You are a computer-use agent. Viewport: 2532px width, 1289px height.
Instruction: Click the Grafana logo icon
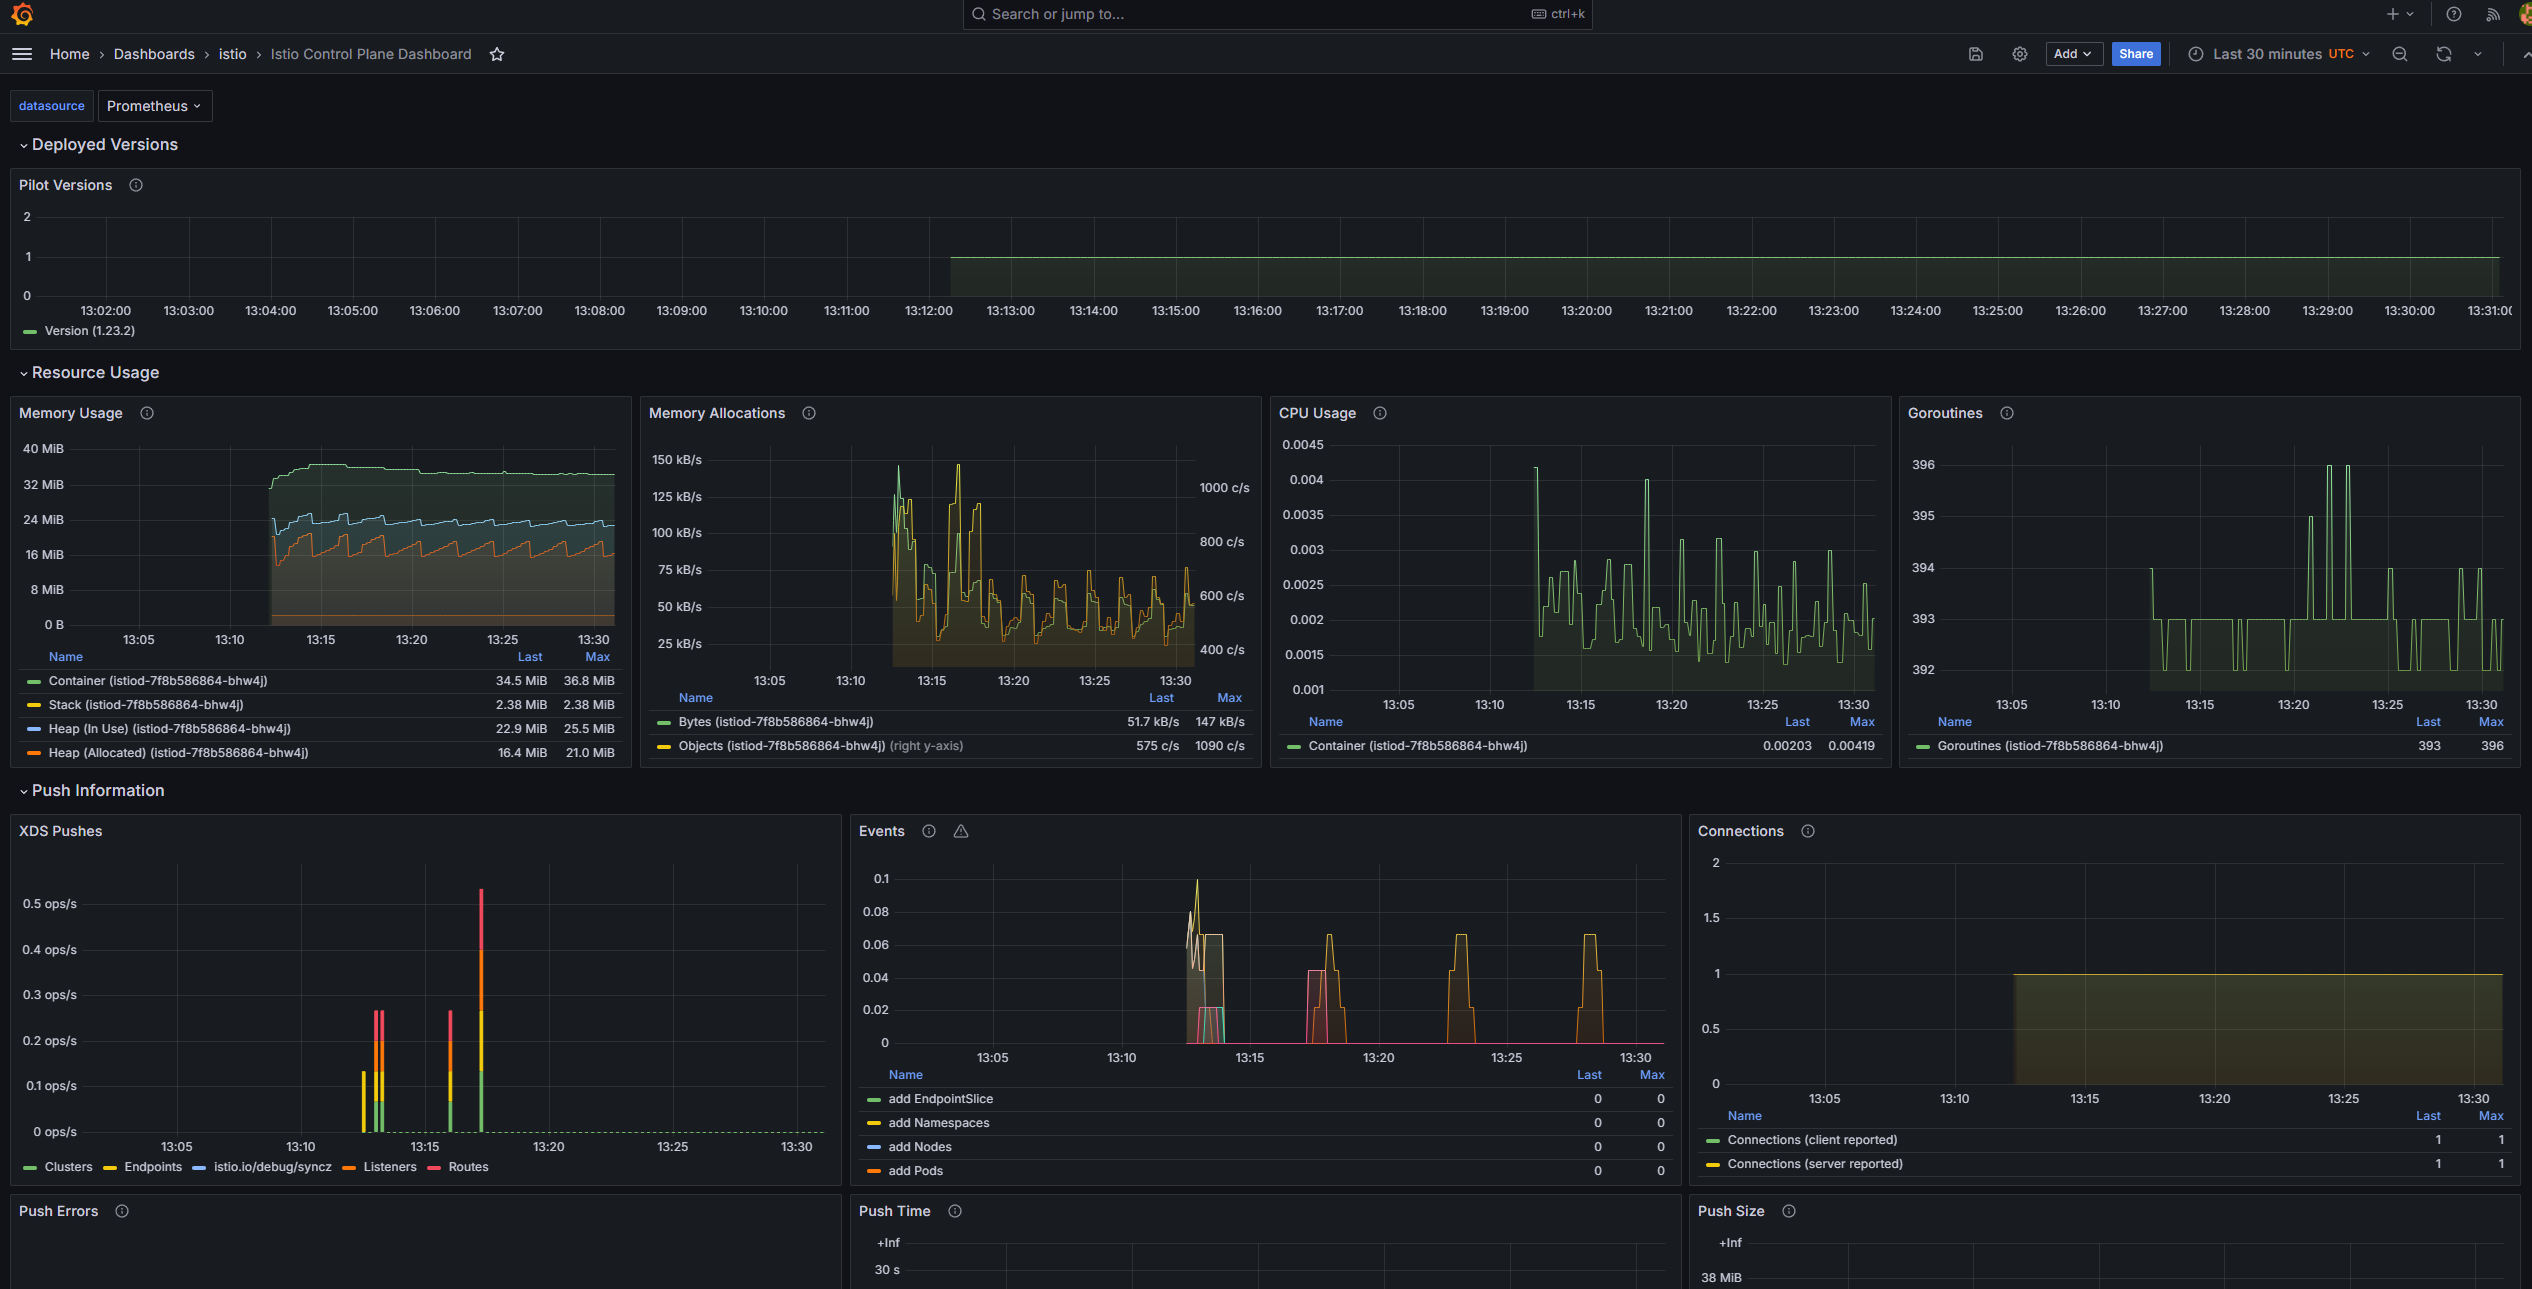[x=22, y=14]
